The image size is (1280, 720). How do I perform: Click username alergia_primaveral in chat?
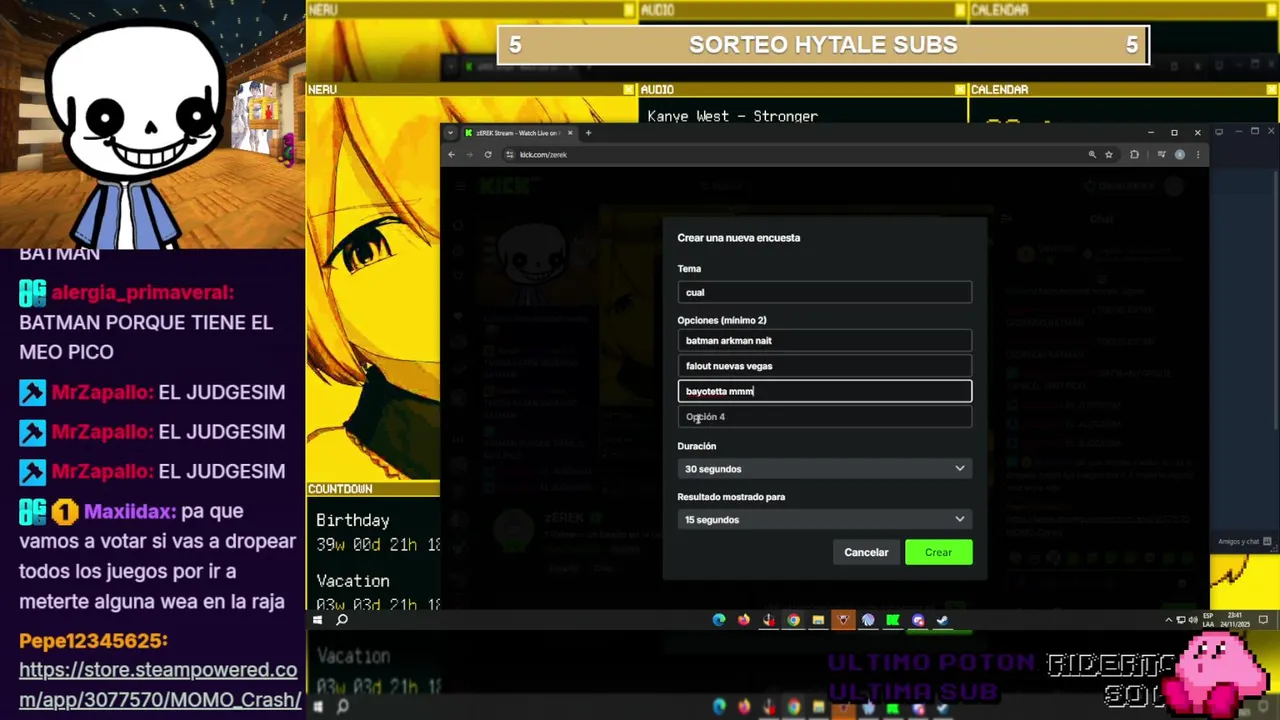coord(142,293)
